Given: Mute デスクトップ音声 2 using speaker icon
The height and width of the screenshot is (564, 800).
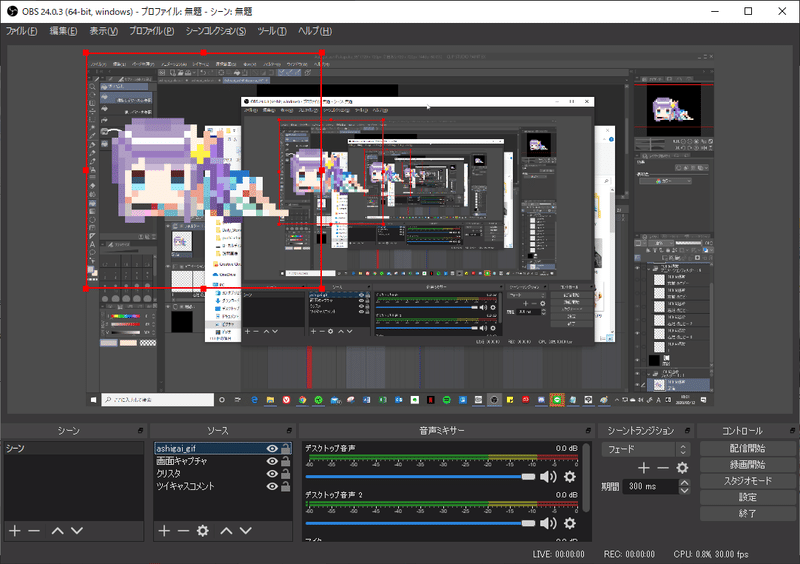Looking at the screenshot, I should [x=548, y=523].
